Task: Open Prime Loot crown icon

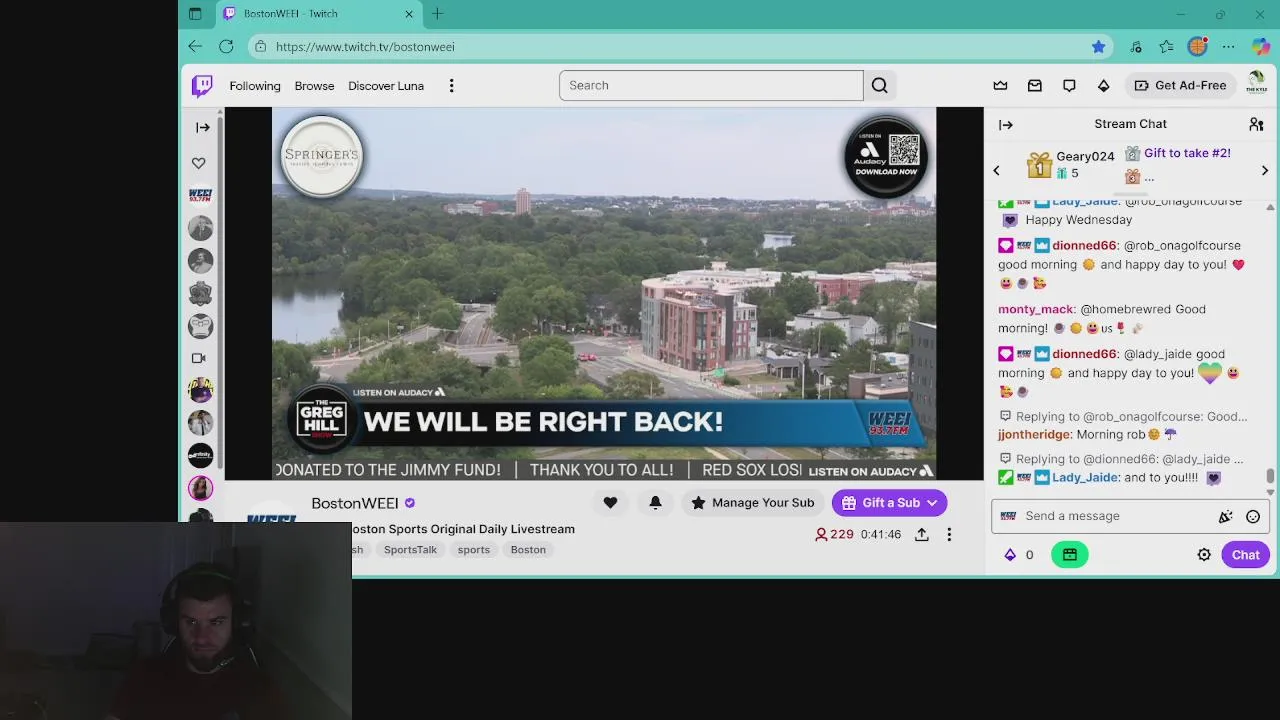Action: (x=1000, y=86)
